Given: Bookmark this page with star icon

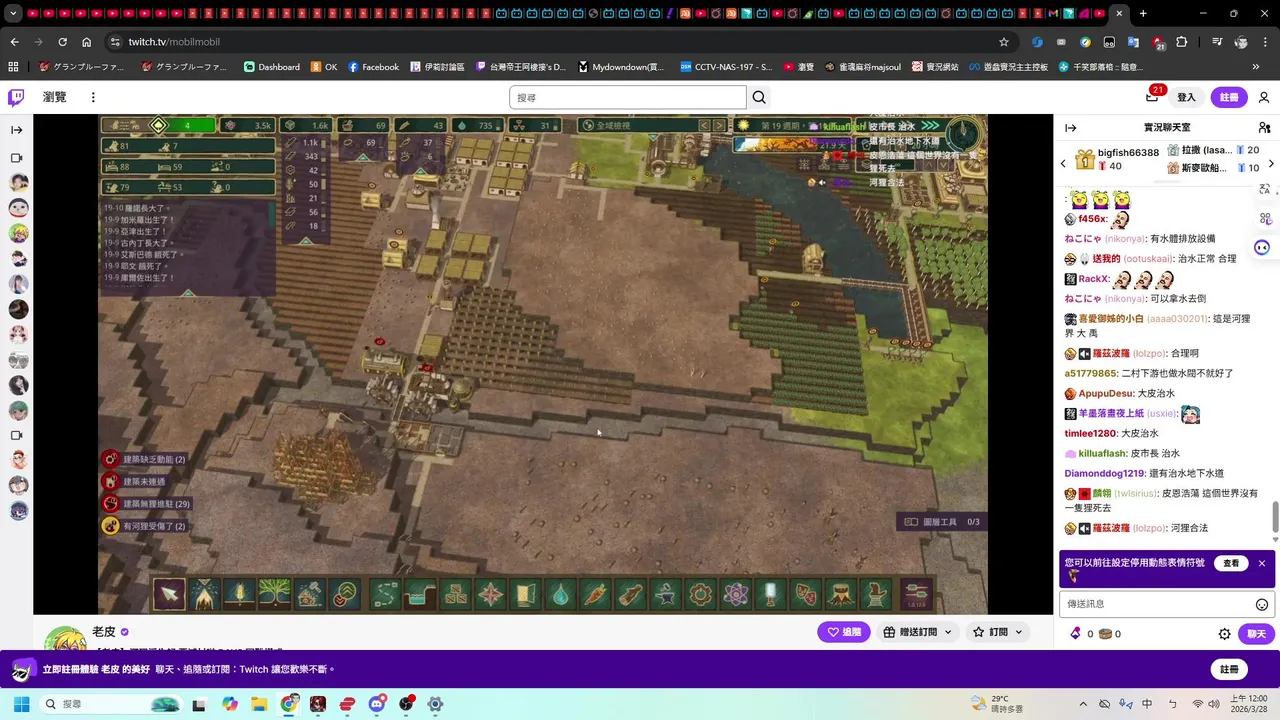Looking at the screenshot, I should click(x=1004, y=42).
